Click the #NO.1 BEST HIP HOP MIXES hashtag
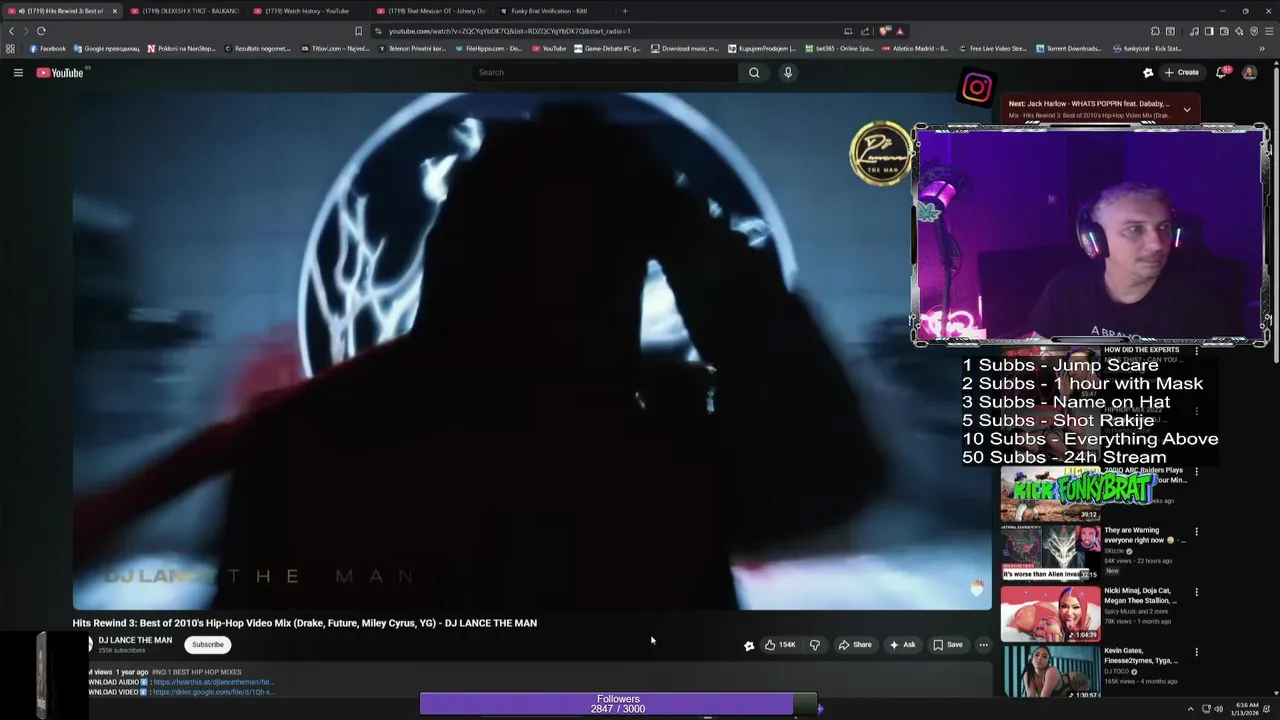 [197, 672]
